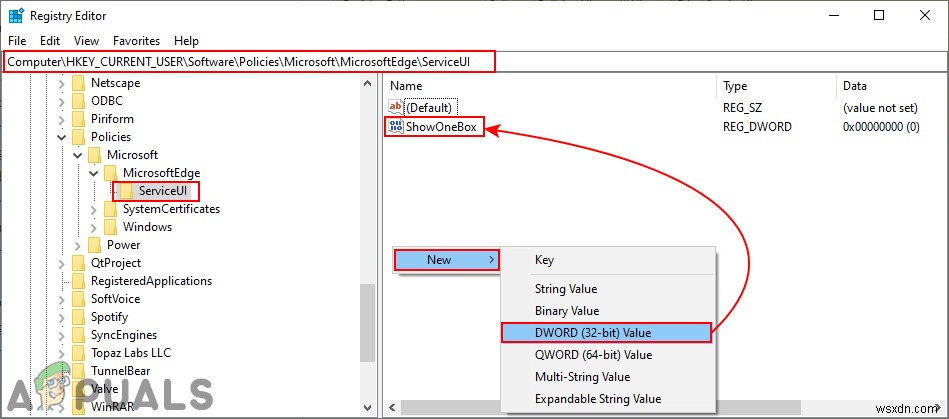The width and height of the screenshot is (949, 419).
Task: Expand the Piriform key
Action: click(x=62, y=119)
